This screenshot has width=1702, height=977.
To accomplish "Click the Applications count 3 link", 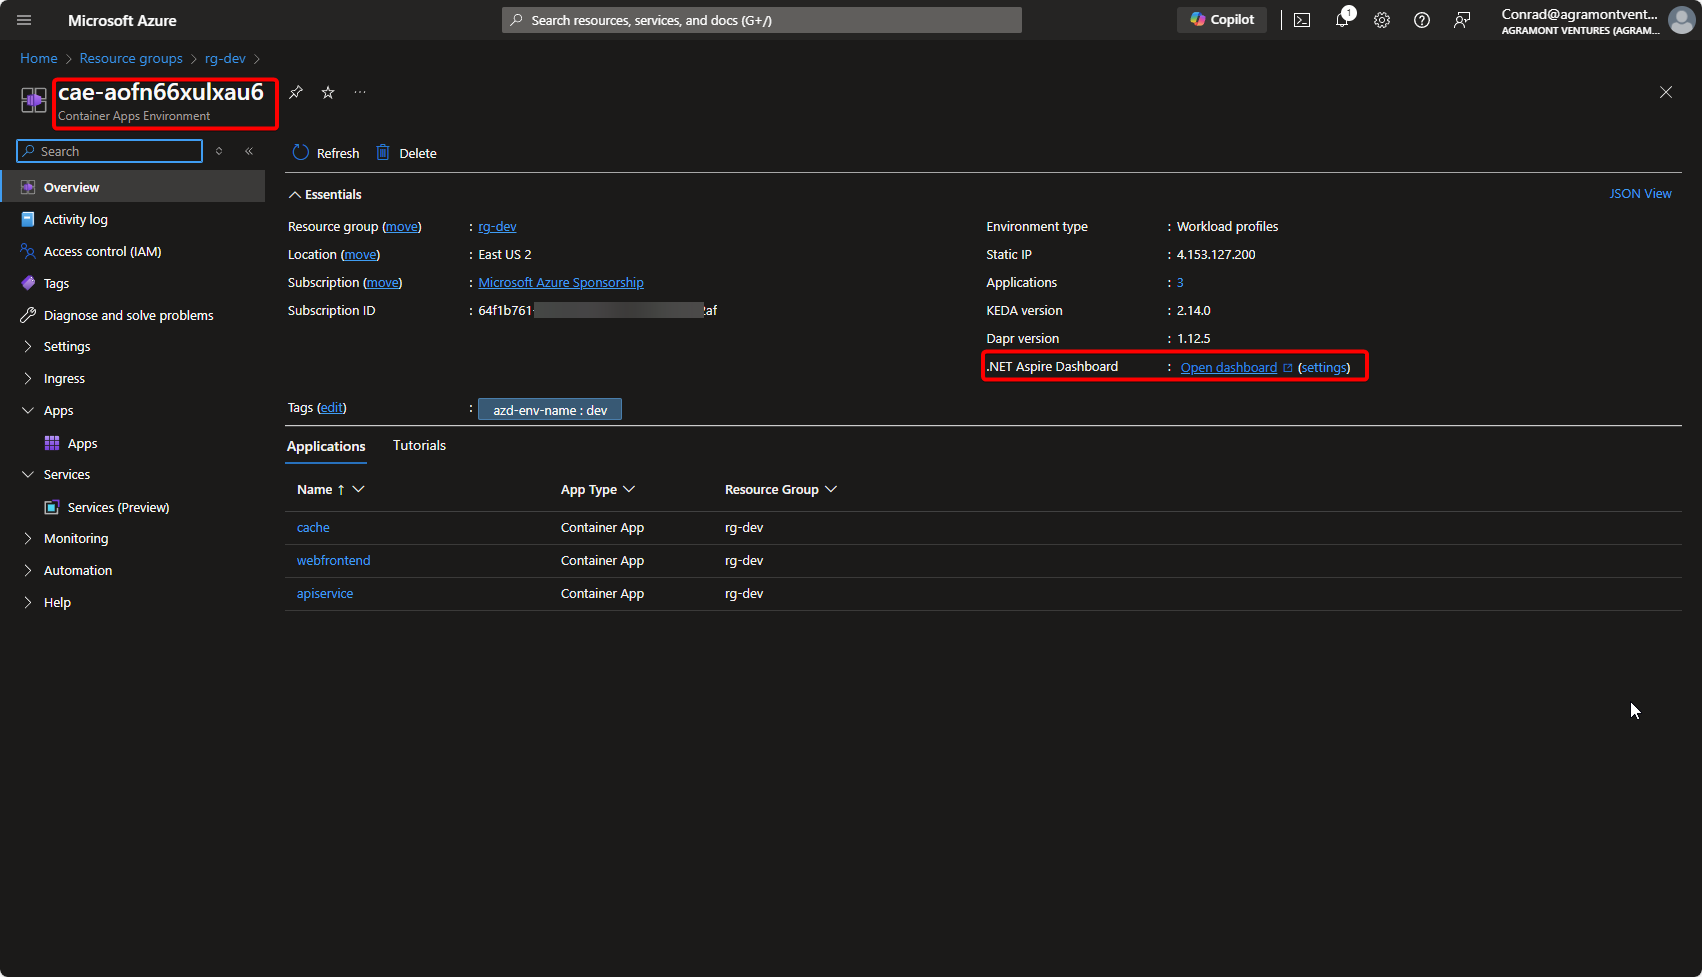I will tap(1180, 283).
